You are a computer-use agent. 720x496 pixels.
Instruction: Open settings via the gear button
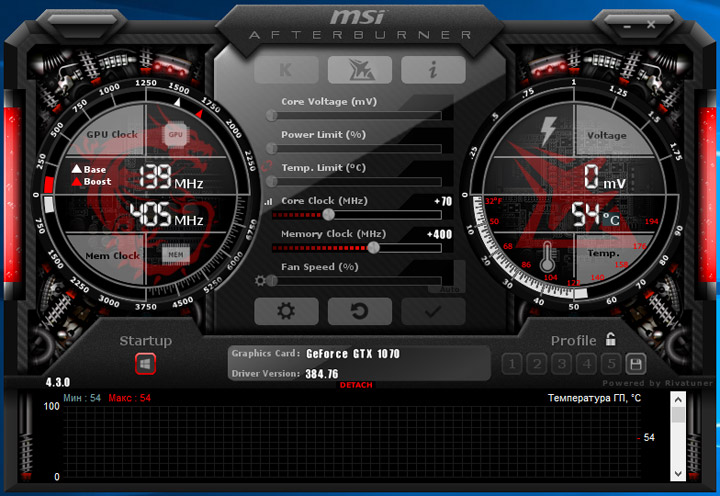[286, 311]
